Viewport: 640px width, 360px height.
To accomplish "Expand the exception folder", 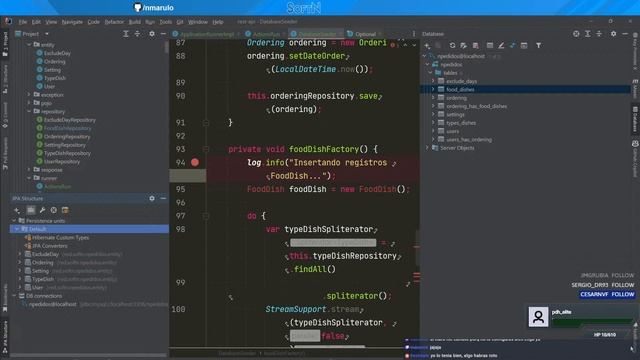I will 29,95.
